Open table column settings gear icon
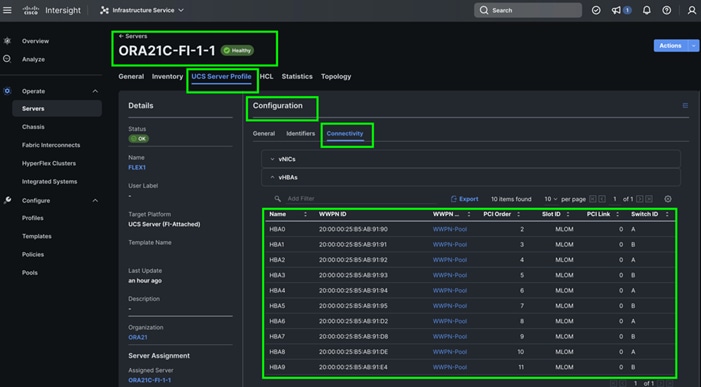Viewport: 701px width, 387px height. [x=667, y=199]
